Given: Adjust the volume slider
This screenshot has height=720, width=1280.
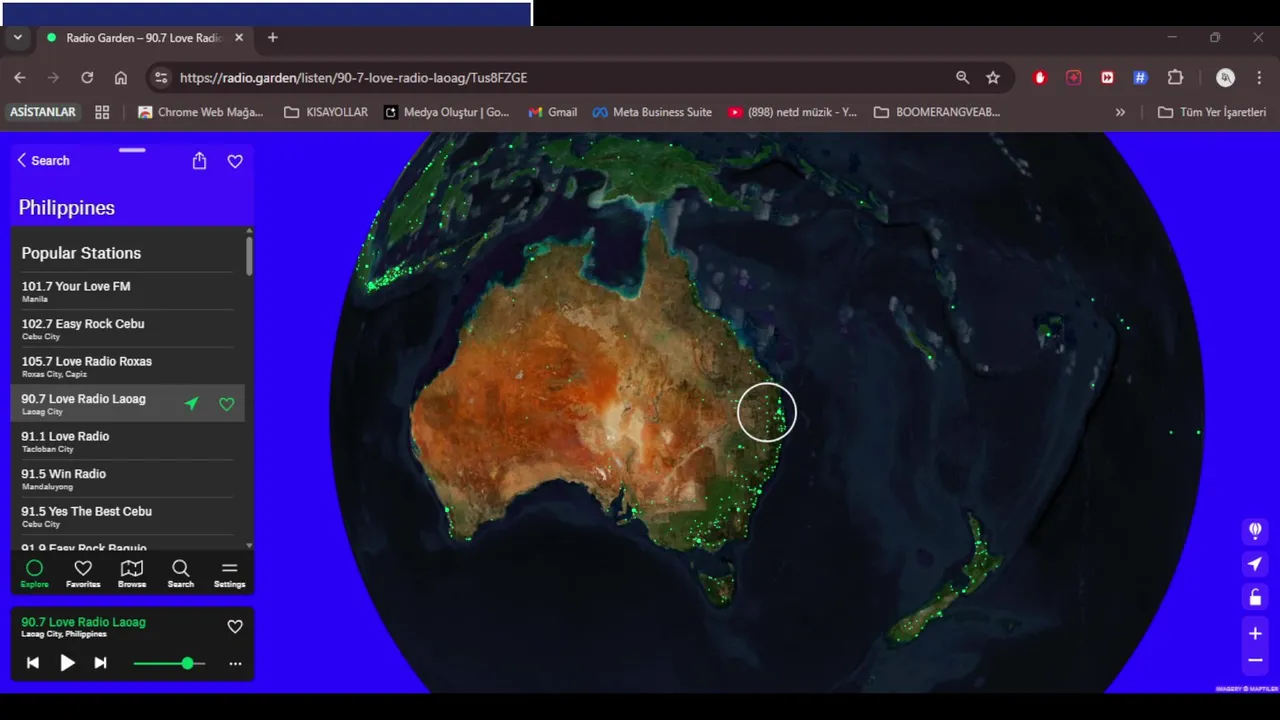Looking at the screenshot, I should coord(169,663).
